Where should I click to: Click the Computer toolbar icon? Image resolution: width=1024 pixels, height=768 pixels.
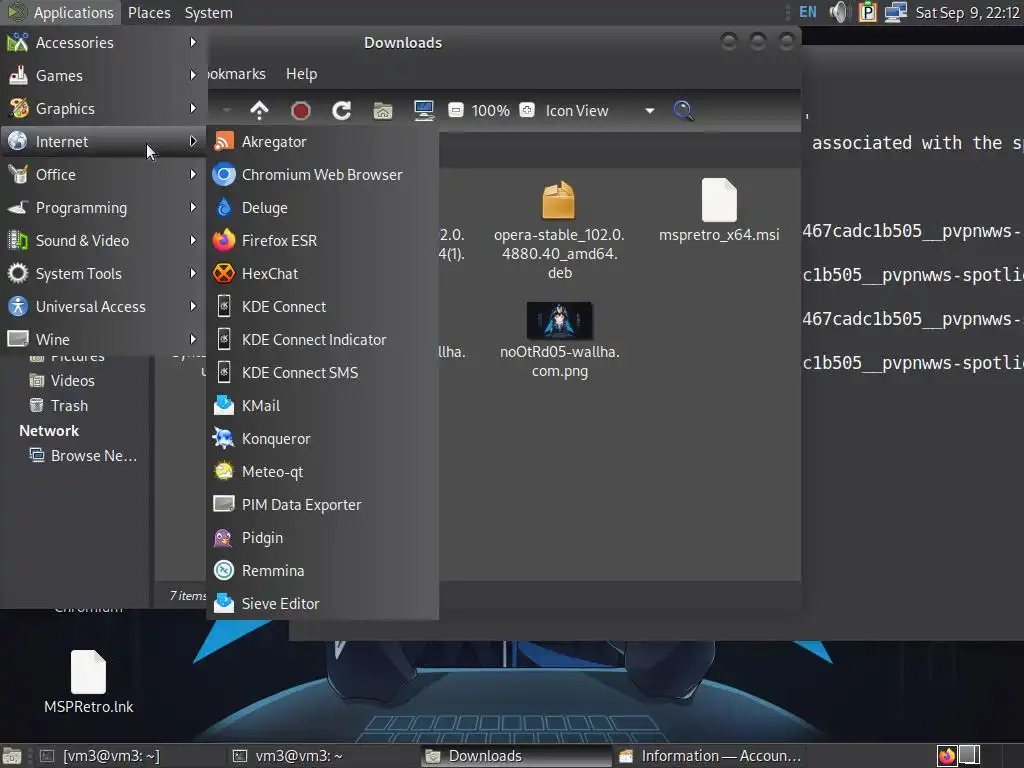pyautogui.click(x=424, y=110)
